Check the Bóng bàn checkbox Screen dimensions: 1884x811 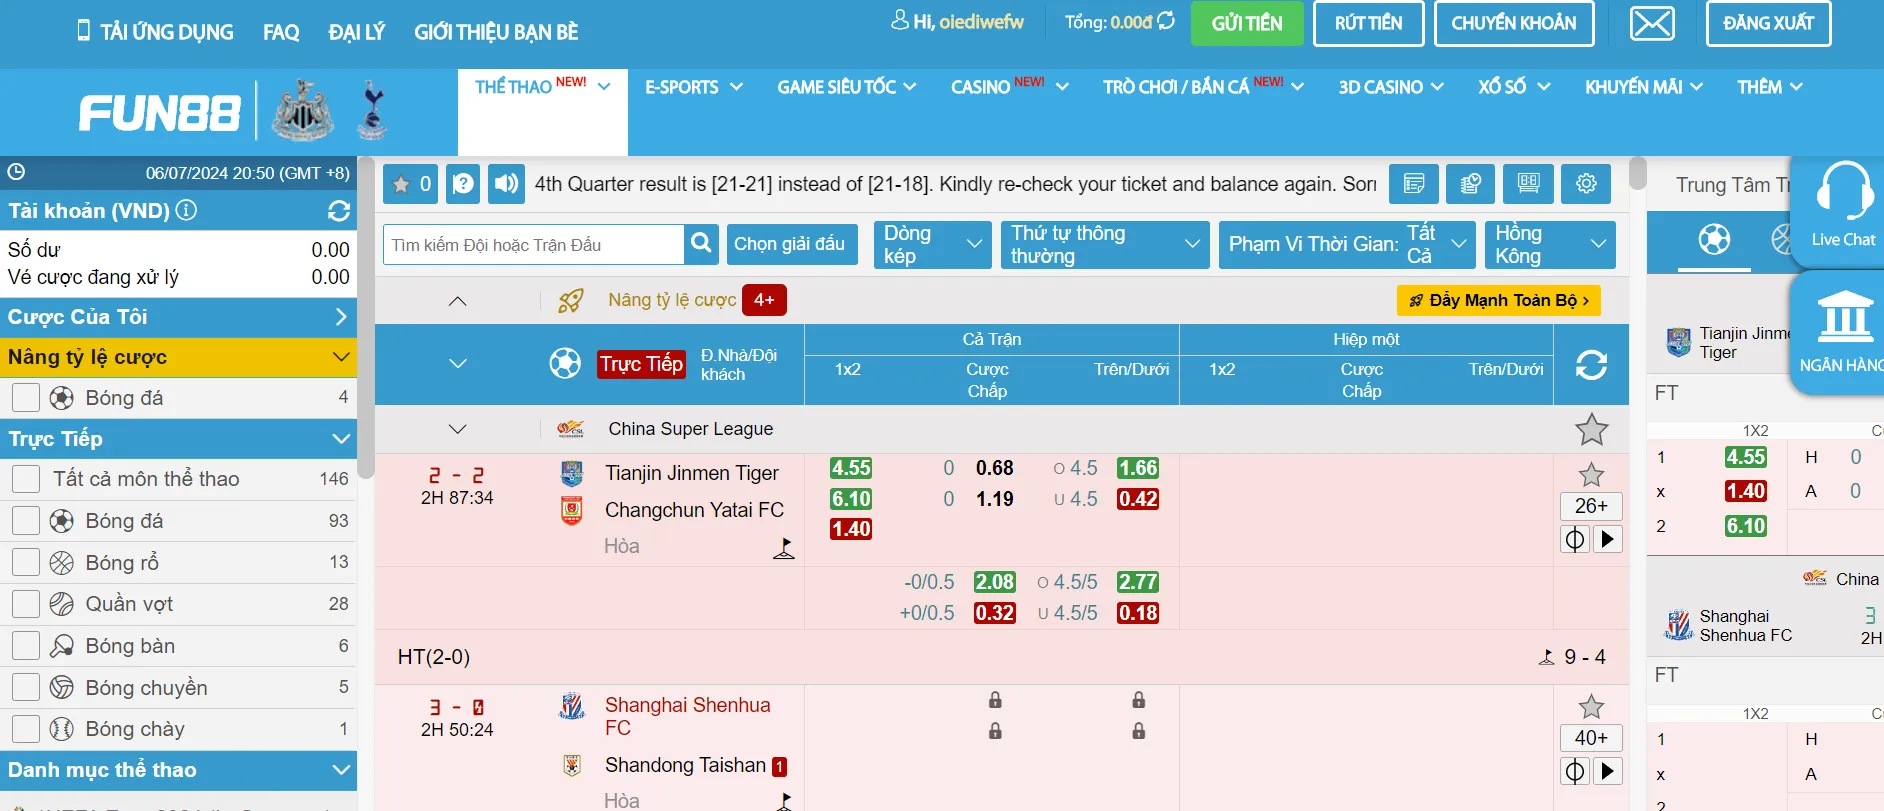pos(26,646)
